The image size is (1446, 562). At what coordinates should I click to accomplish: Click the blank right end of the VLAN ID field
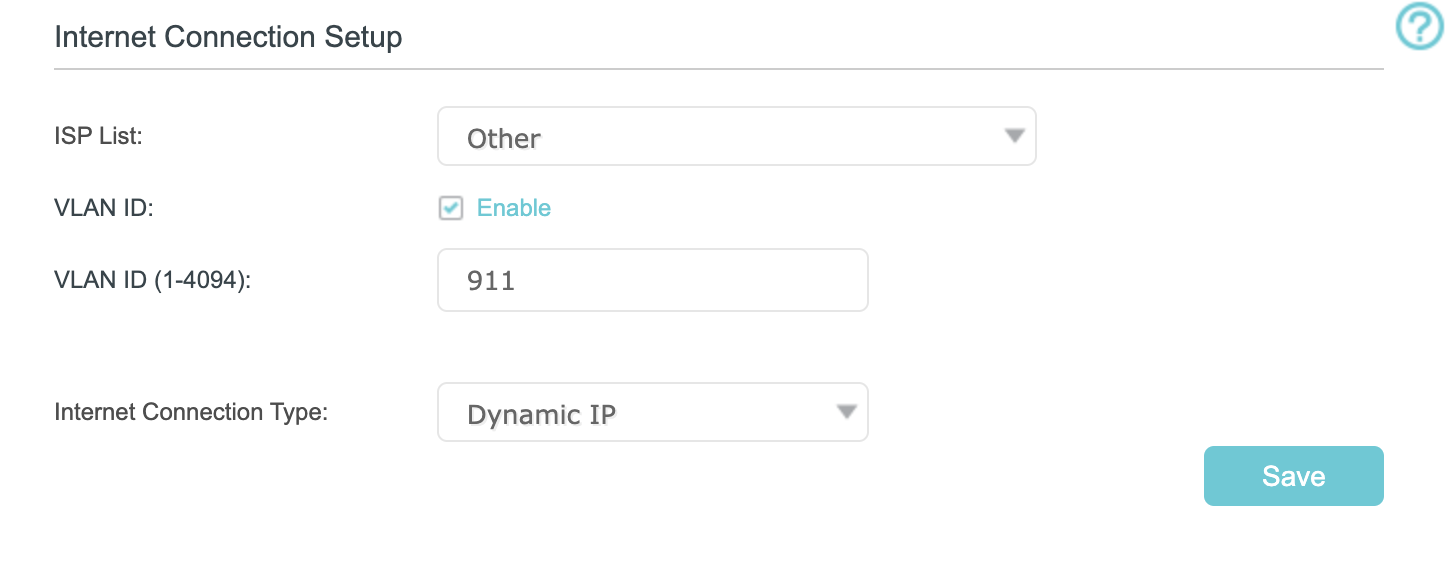tap(820, 280)
